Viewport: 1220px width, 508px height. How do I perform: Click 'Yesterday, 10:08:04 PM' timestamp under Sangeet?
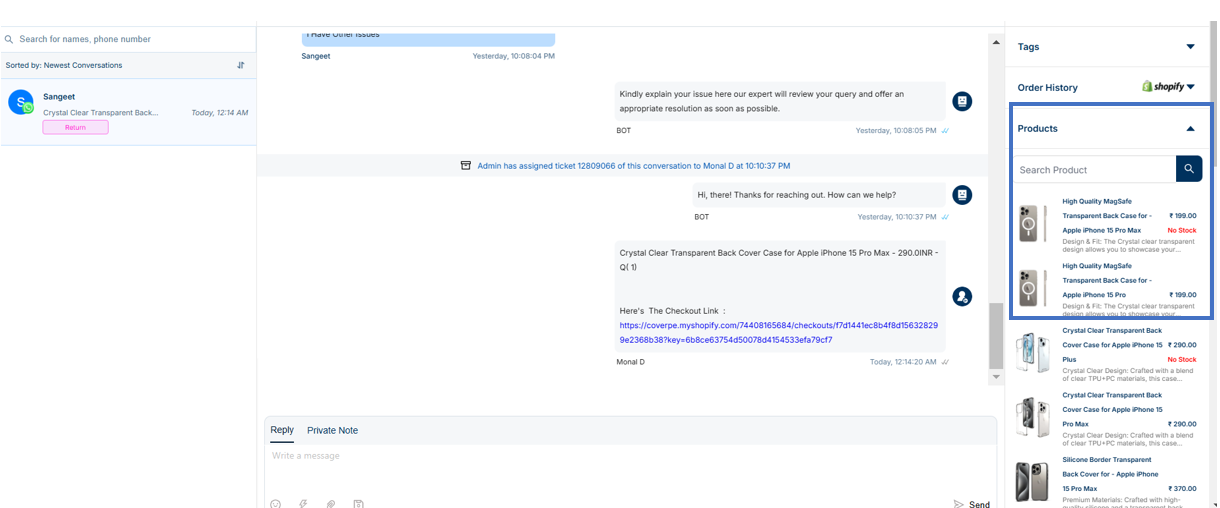[x=514, y=56]
